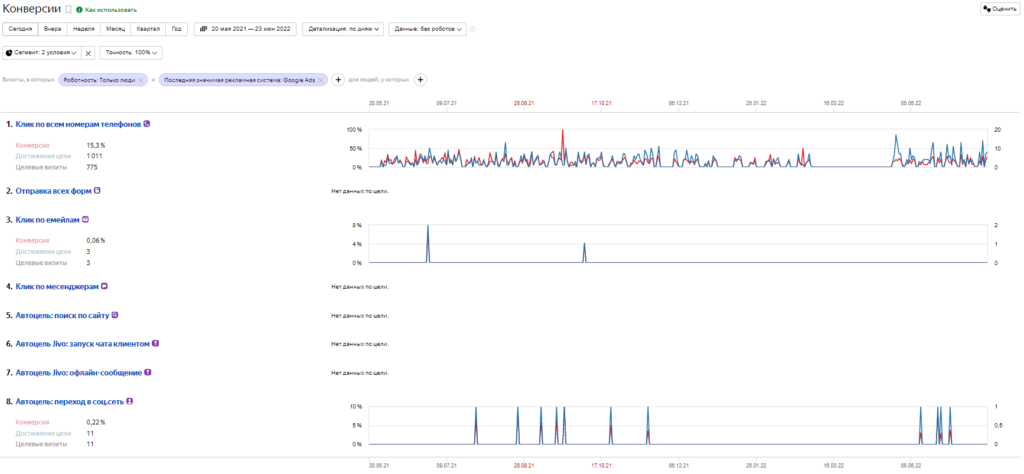
Task: Click icon beside Автоцель: поиск по сайту
Action: 115,314
